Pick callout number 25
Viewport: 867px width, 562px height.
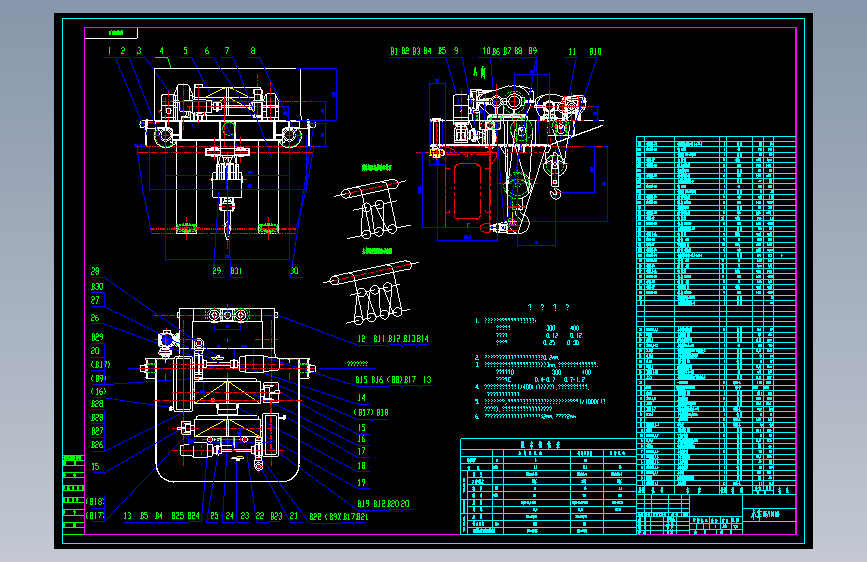(x=215, y=516)
